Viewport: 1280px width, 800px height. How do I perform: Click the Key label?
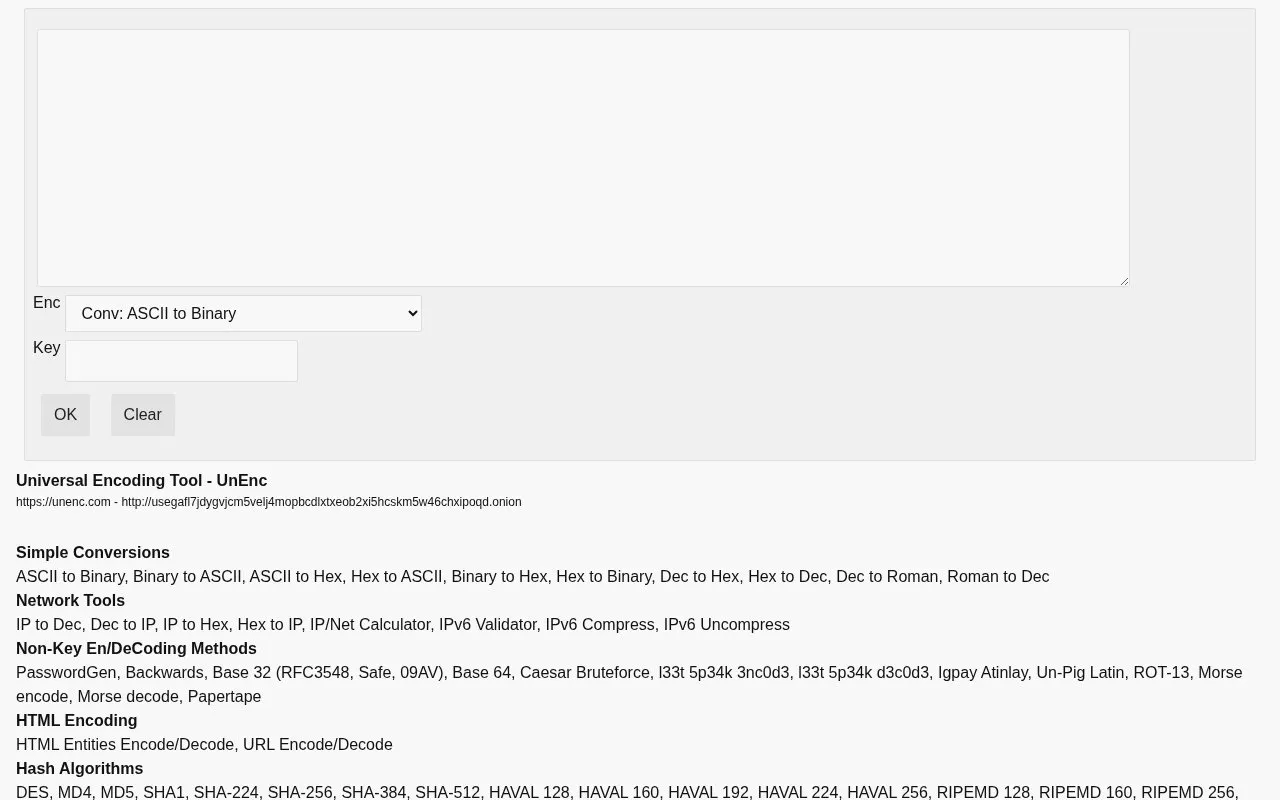click(46, 348)
